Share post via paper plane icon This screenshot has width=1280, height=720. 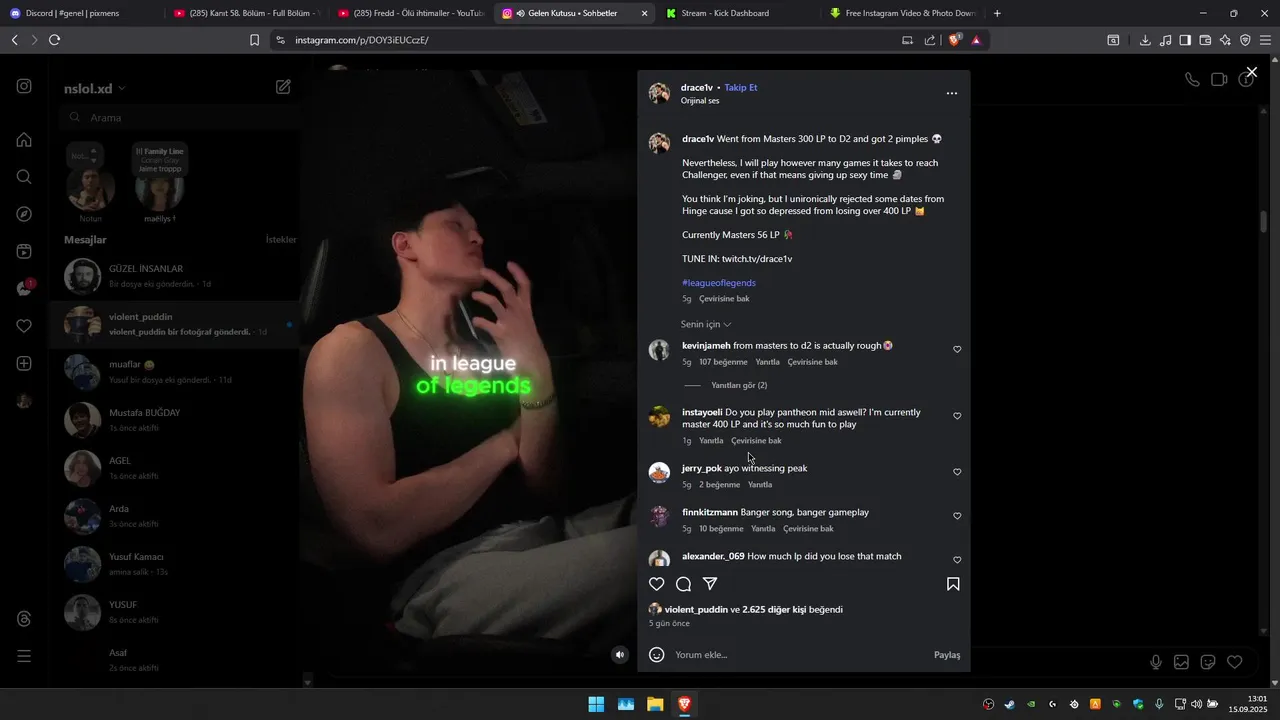(x=710, y=584)
